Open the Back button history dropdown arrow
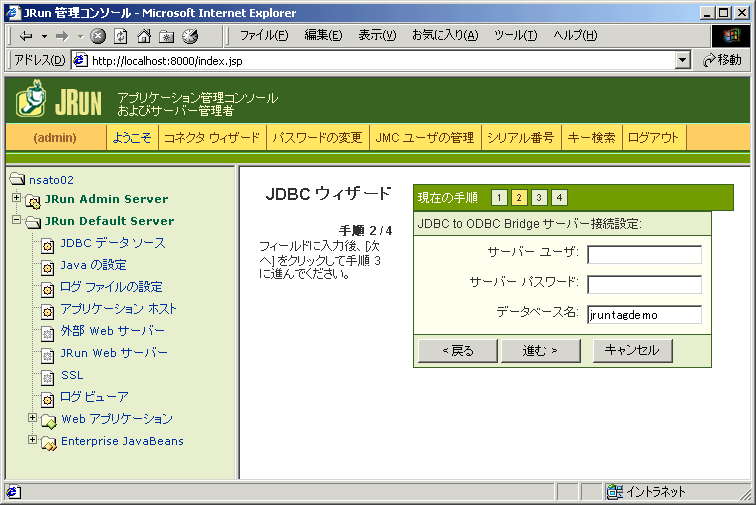This screenshot has height=505, width=756. pyautogui.click(x=44, y=36)
